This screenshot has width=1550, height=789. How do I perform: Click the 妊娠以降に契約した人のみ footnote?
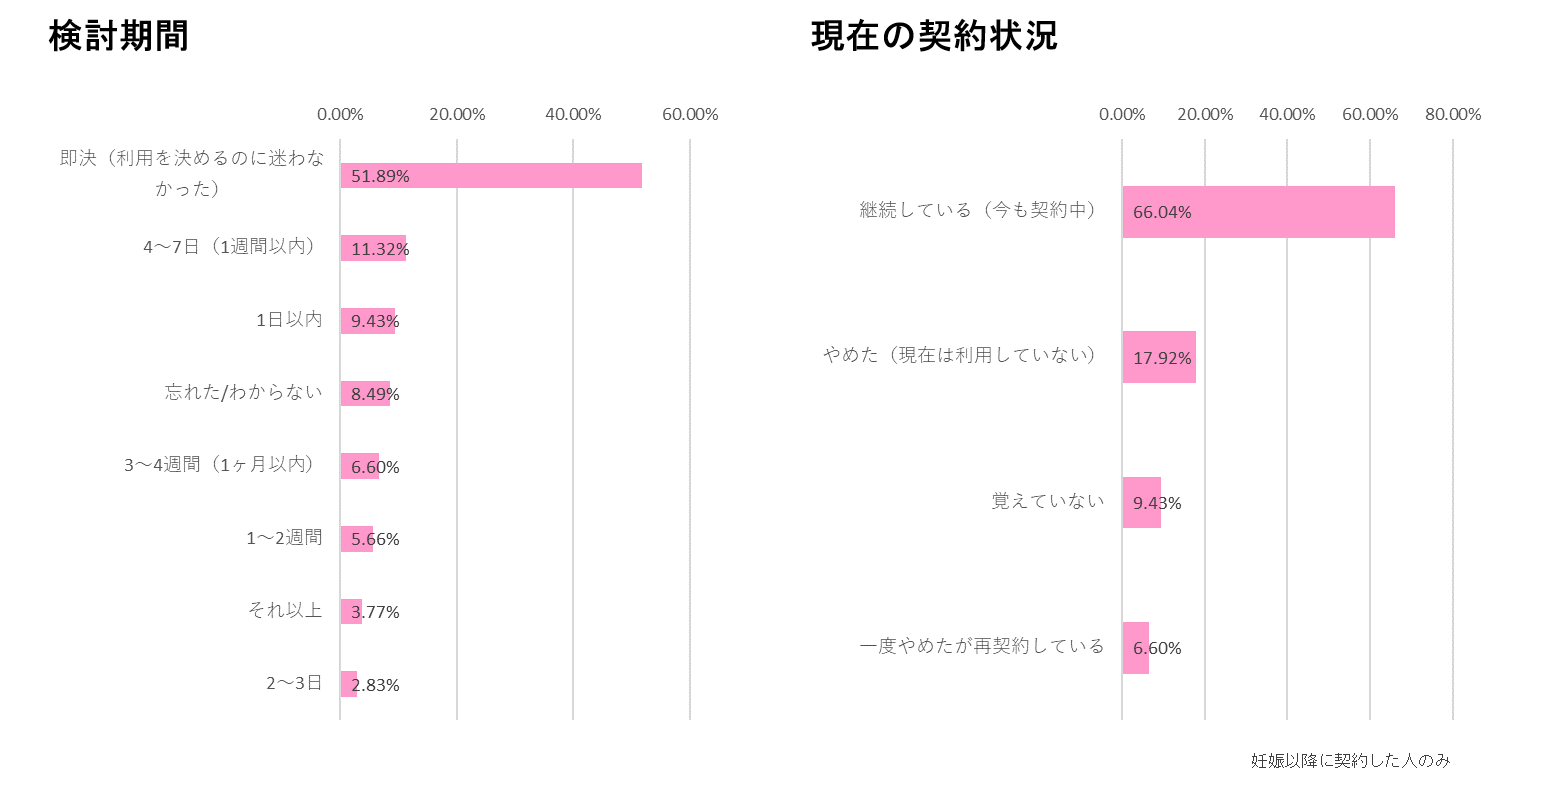click(x=1350, y=761)
